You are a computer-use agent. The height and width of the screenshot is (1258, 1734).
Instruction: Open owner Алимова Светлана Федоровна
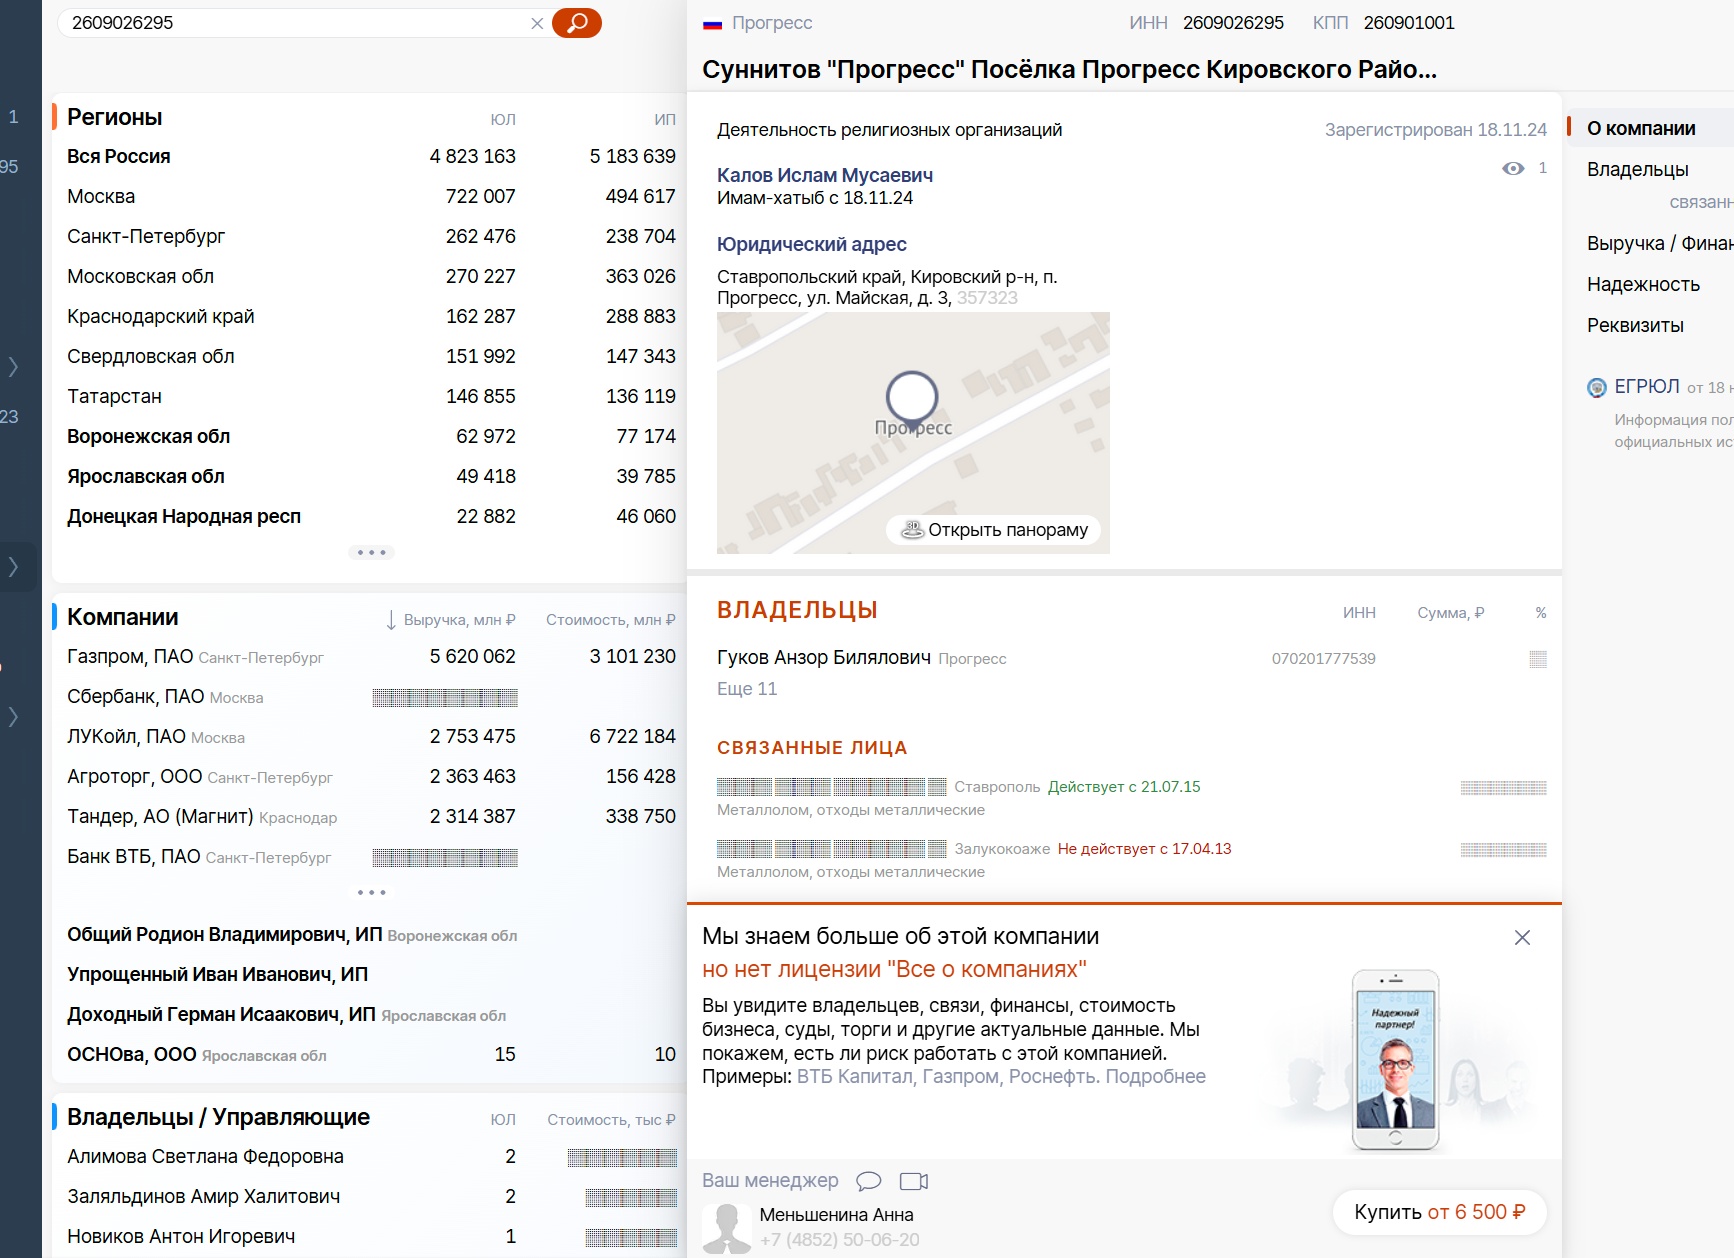click(x=205, y=1156)
